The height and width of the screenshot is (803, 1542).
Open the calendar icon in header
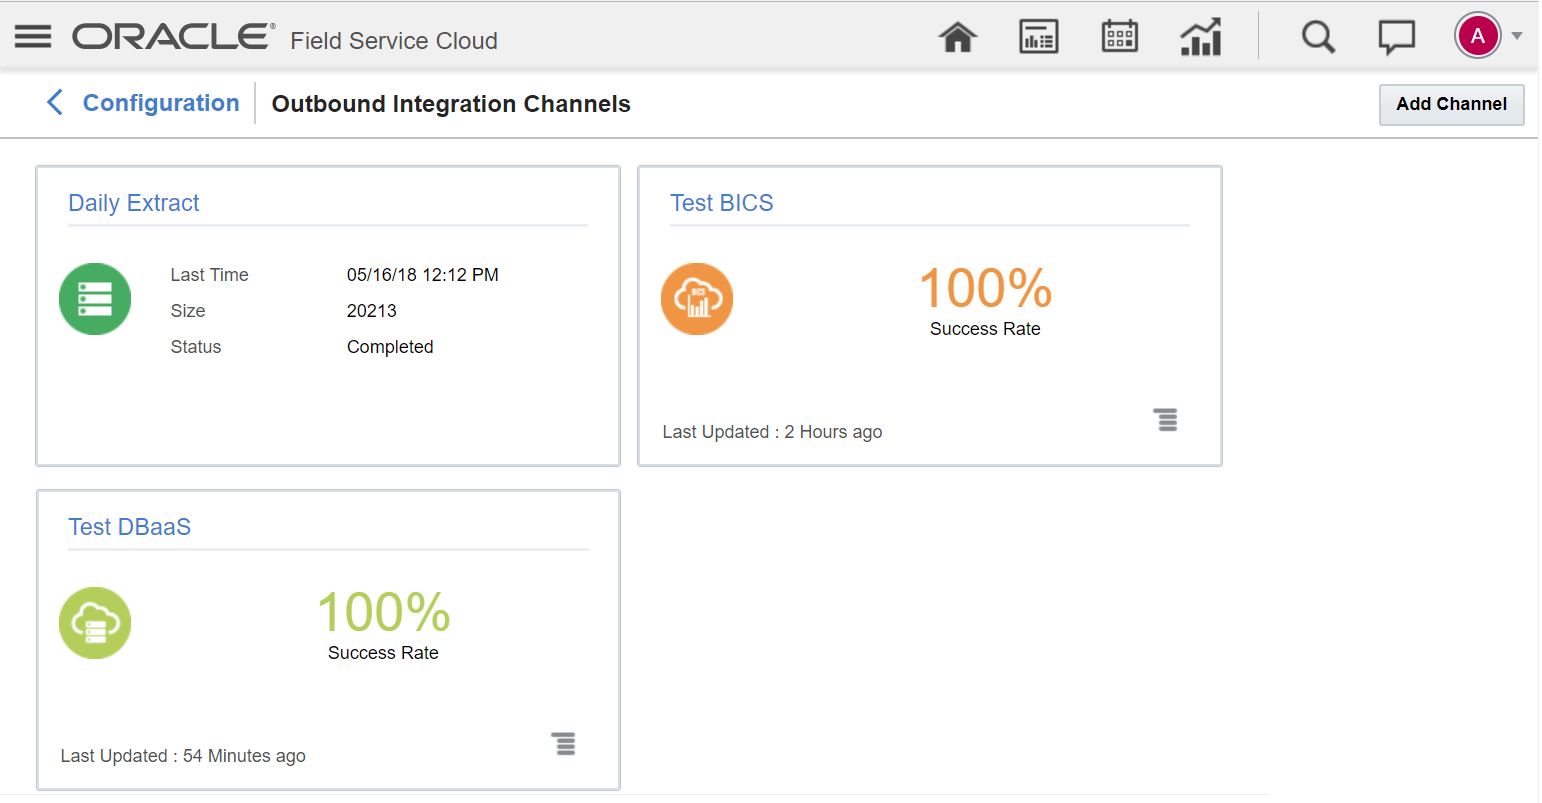pyautogui.click(x=1119, y=37)
